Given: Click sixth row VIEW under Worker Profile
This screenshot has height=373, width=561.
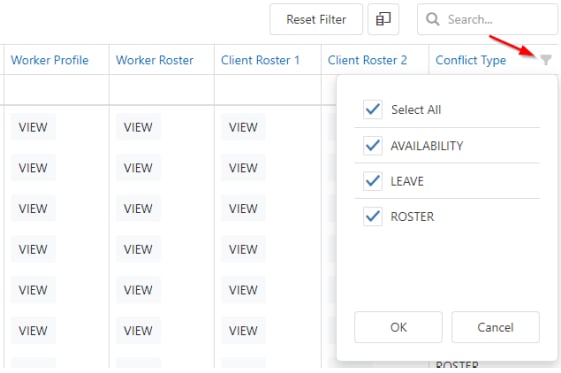Looking at the screenshot, I should point(33,331).
